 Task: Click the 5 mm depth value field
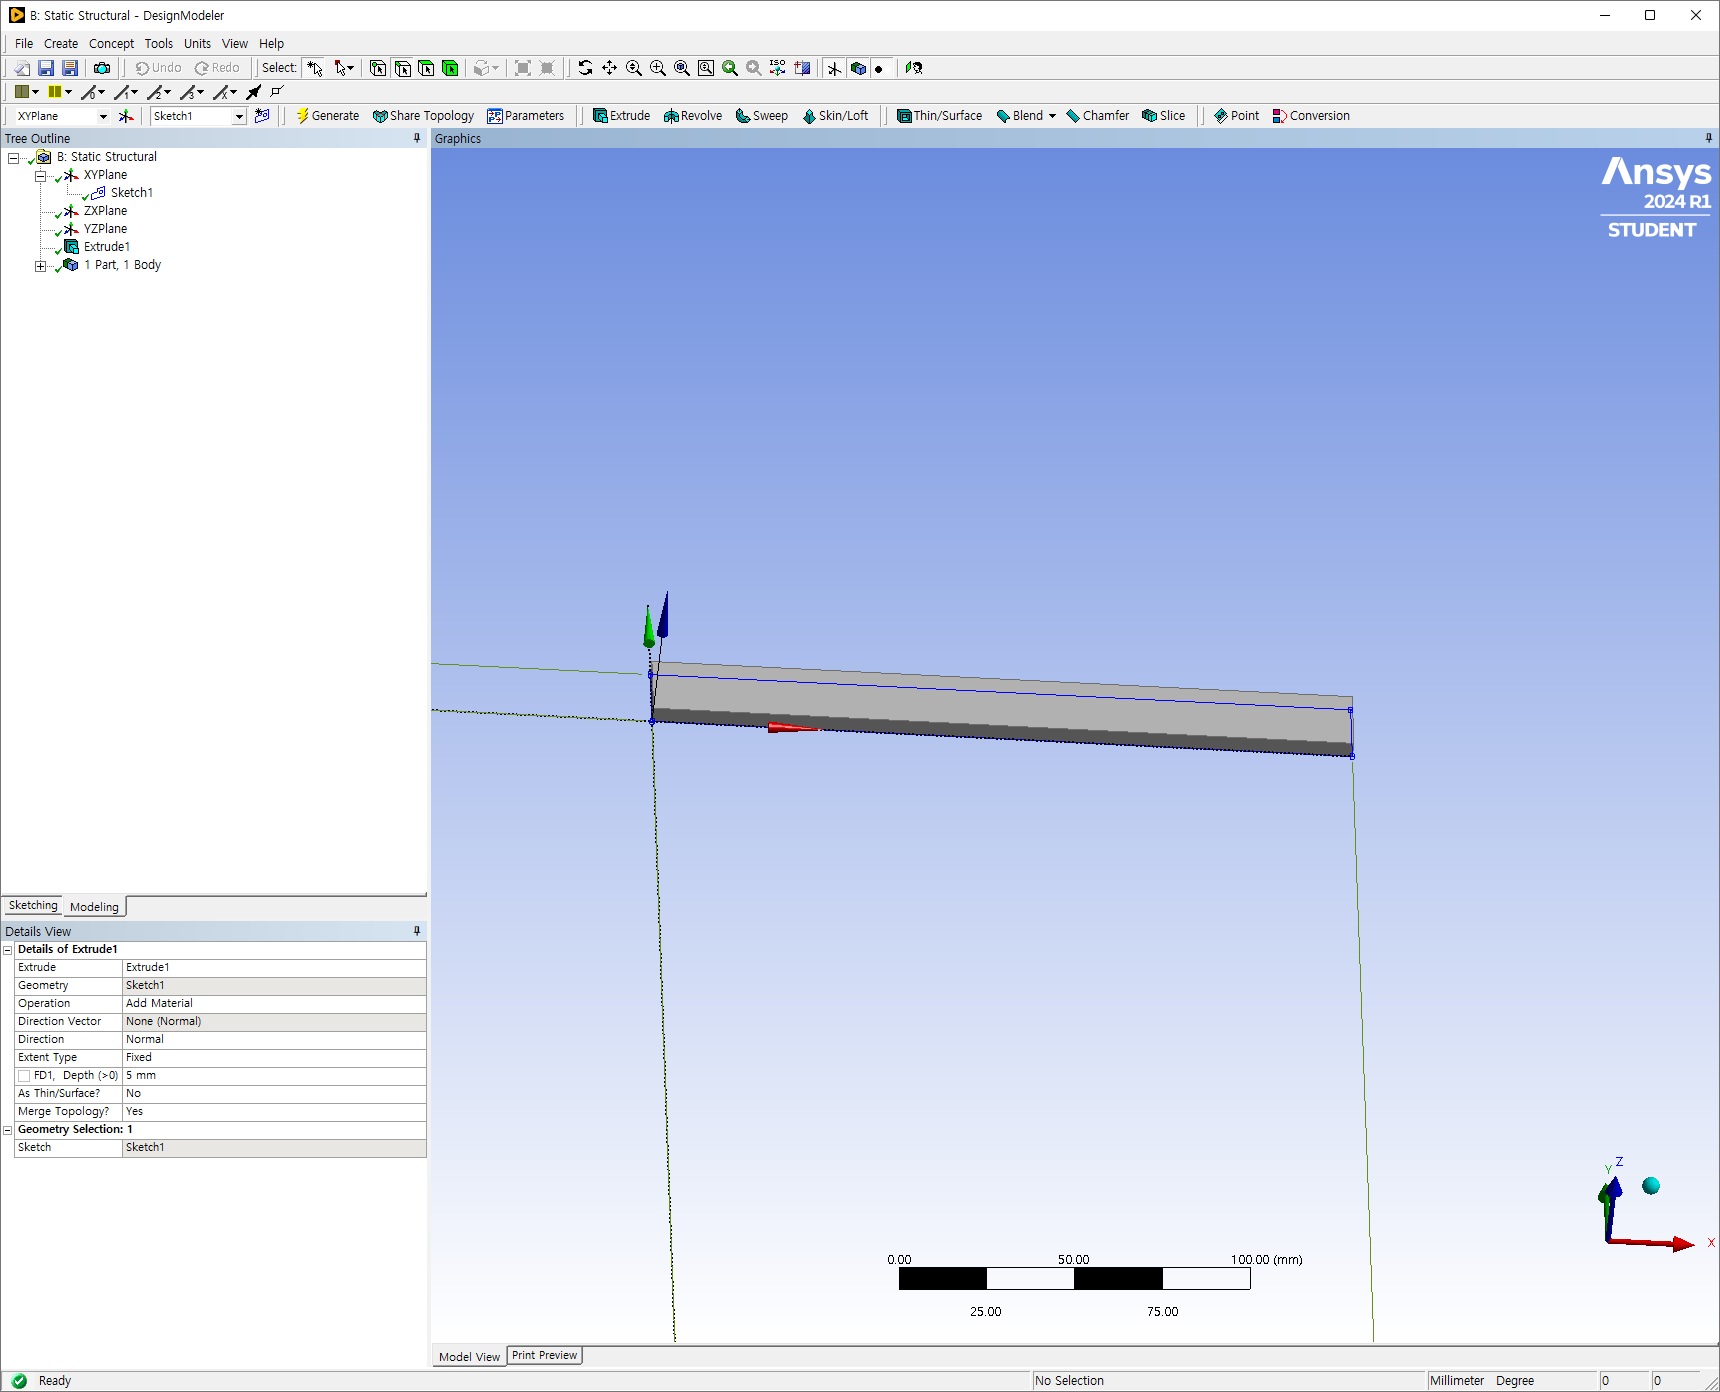pyautogui.click(x=274, y=1076)
